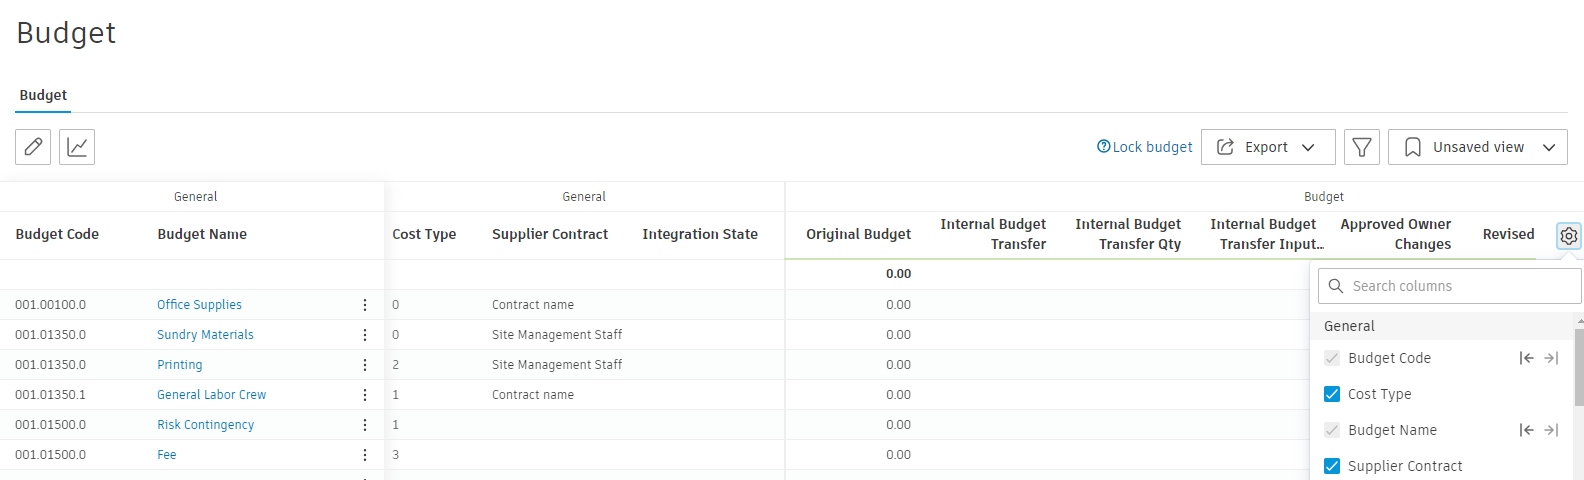
Task: Pin the Budget Name column to the right
Action: 1551,430
